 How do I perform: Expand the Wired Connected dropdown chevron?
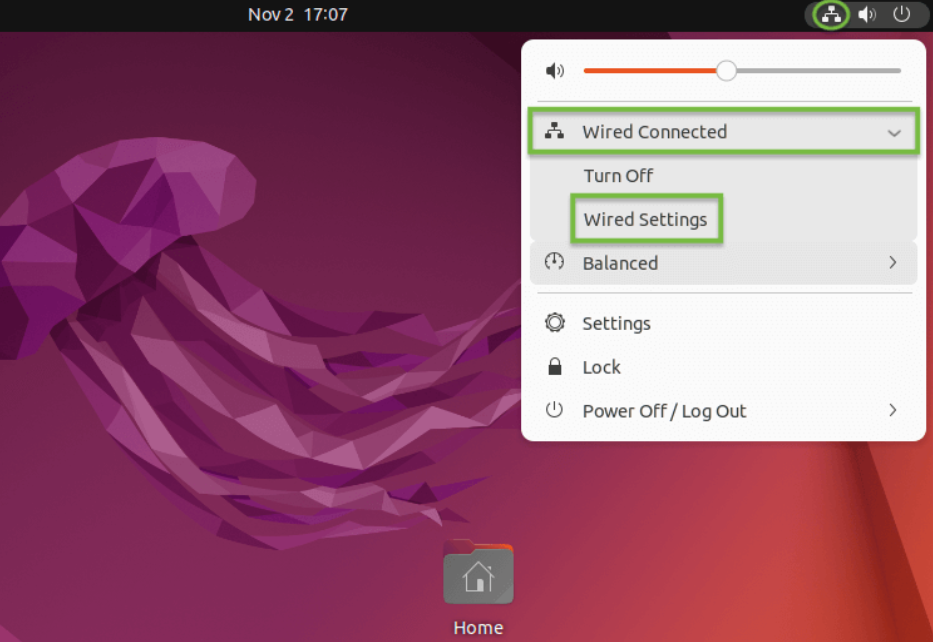point(893,131)
